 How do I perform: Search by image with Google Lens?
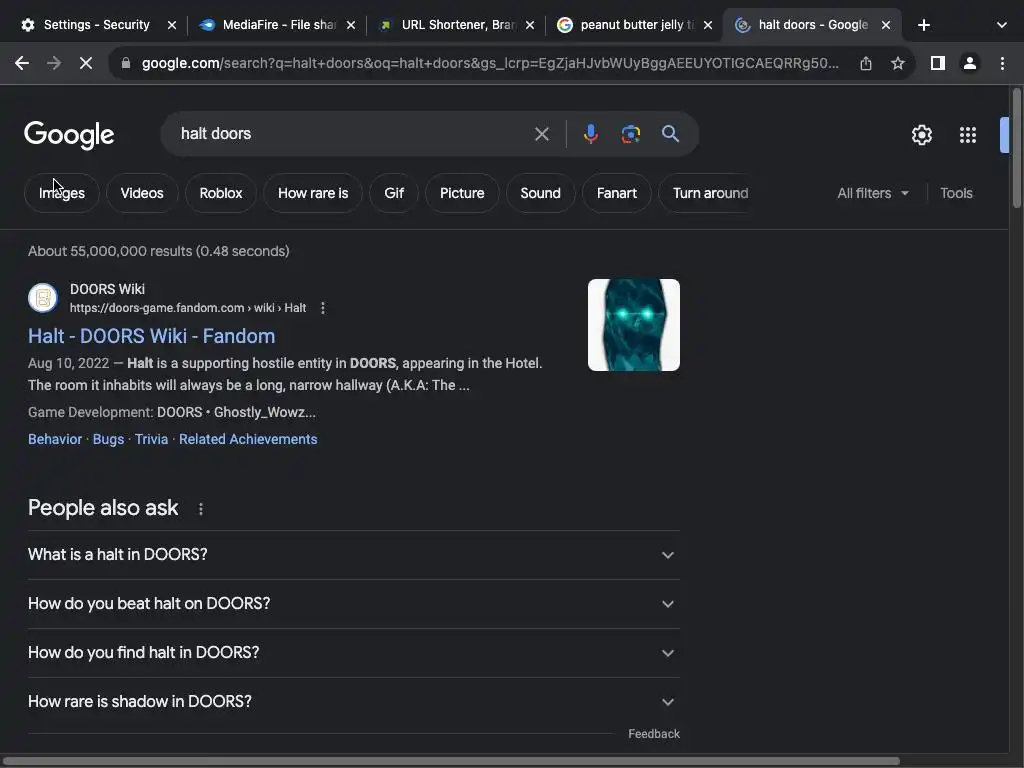(630, 134)
